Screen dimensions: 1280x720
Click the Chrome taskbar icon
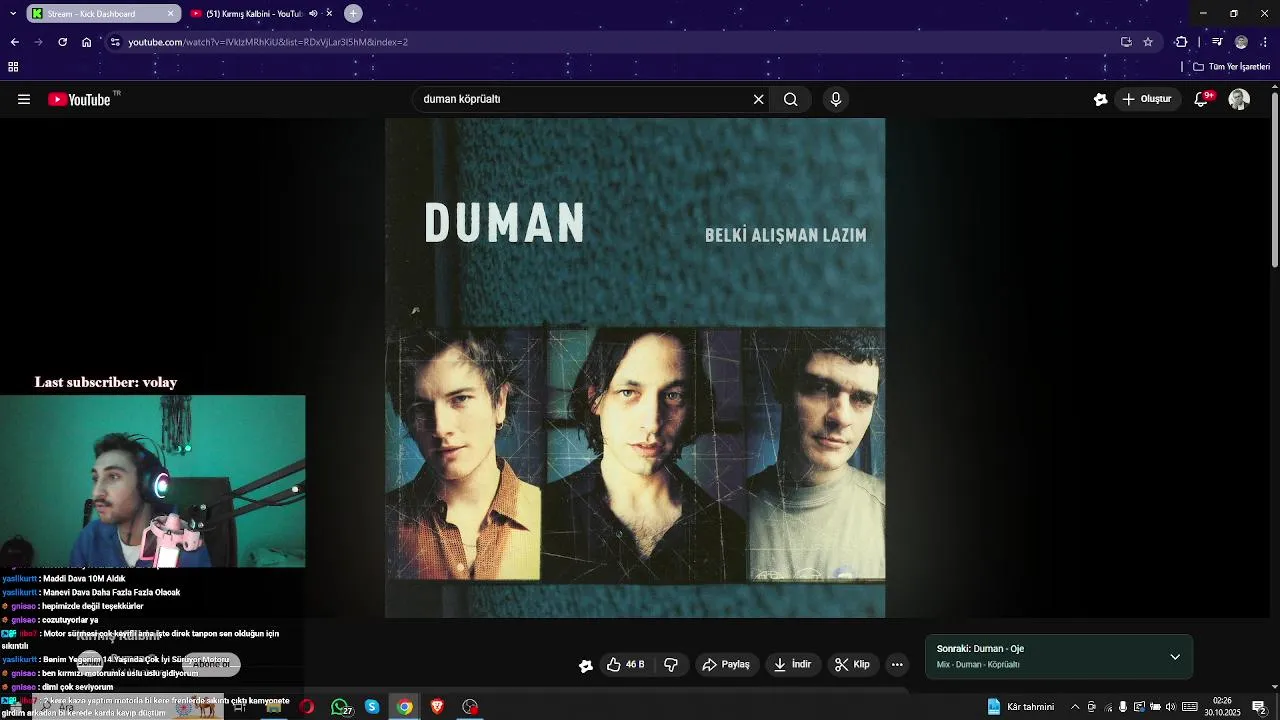tap(404, 707)
